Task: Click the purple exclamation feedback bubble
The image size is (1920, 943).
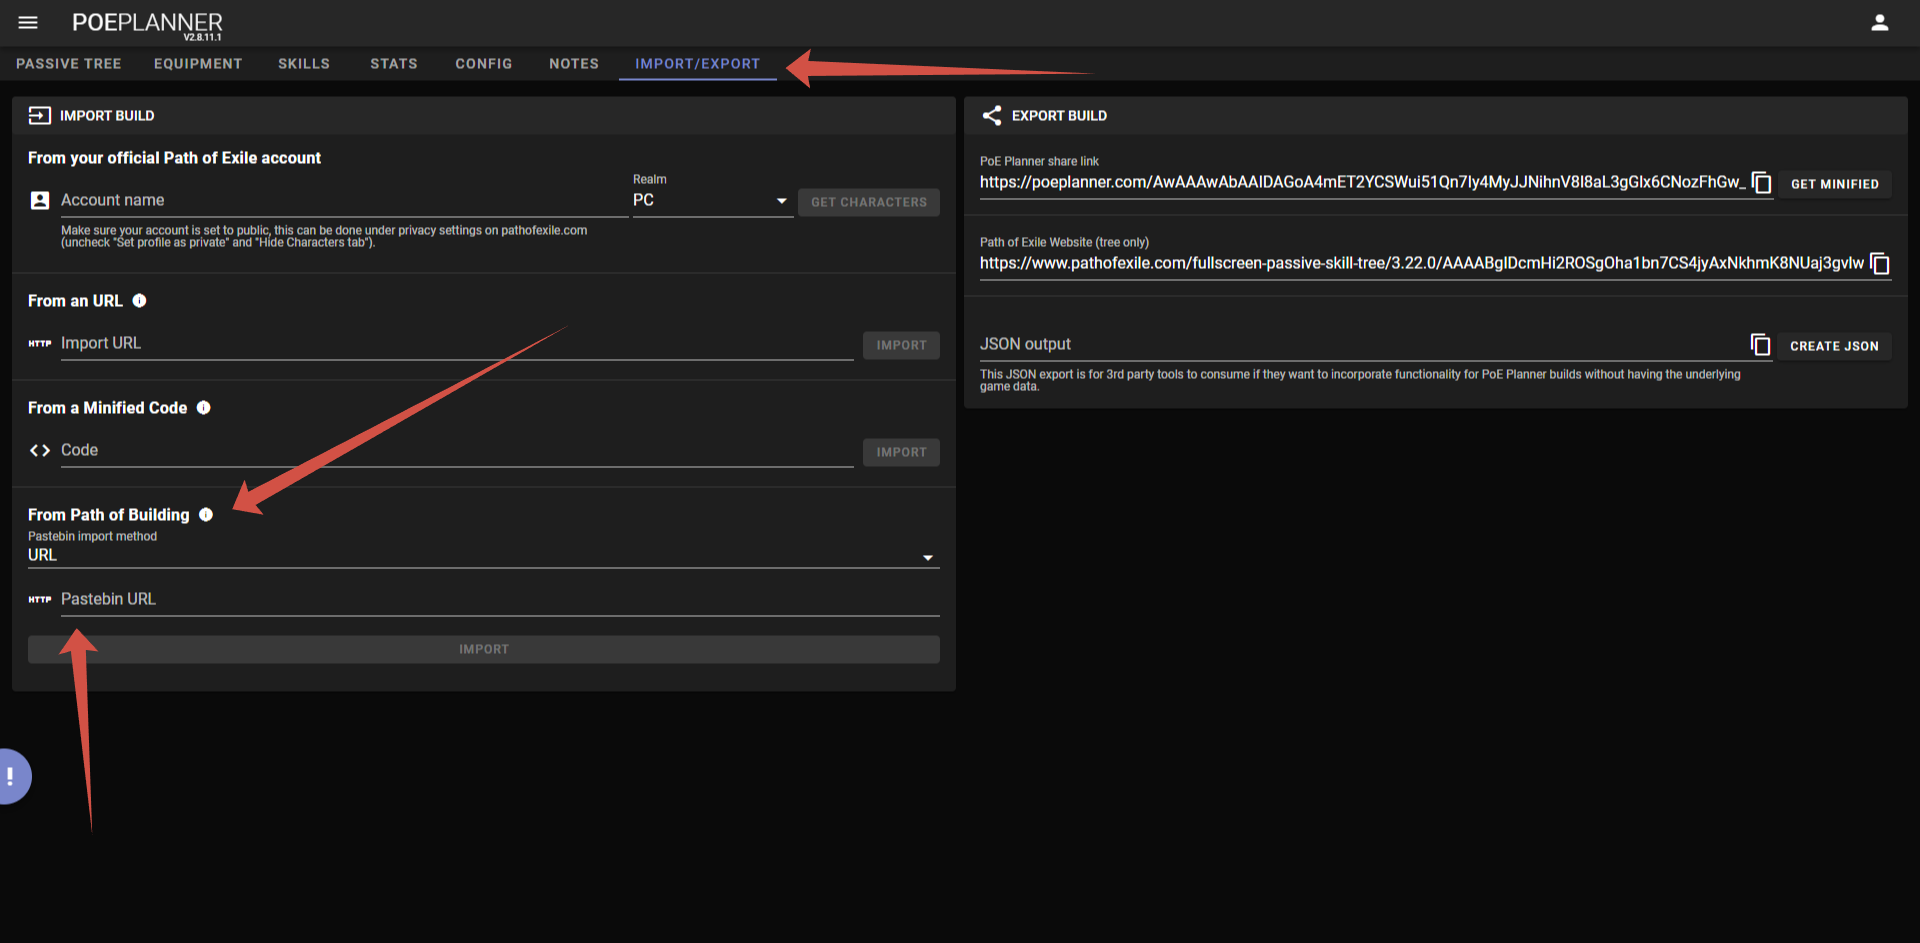Action: pyautogui.click(x=13, y=776)
